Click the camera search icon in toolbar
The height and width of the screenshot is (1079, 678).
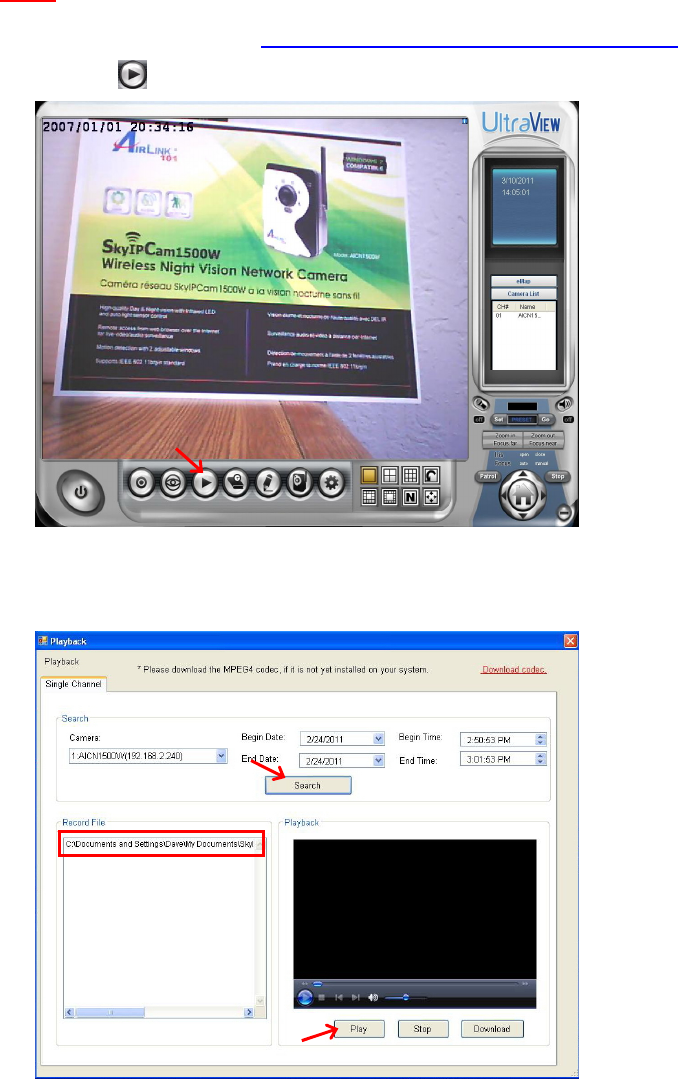[x=236, y=483]
